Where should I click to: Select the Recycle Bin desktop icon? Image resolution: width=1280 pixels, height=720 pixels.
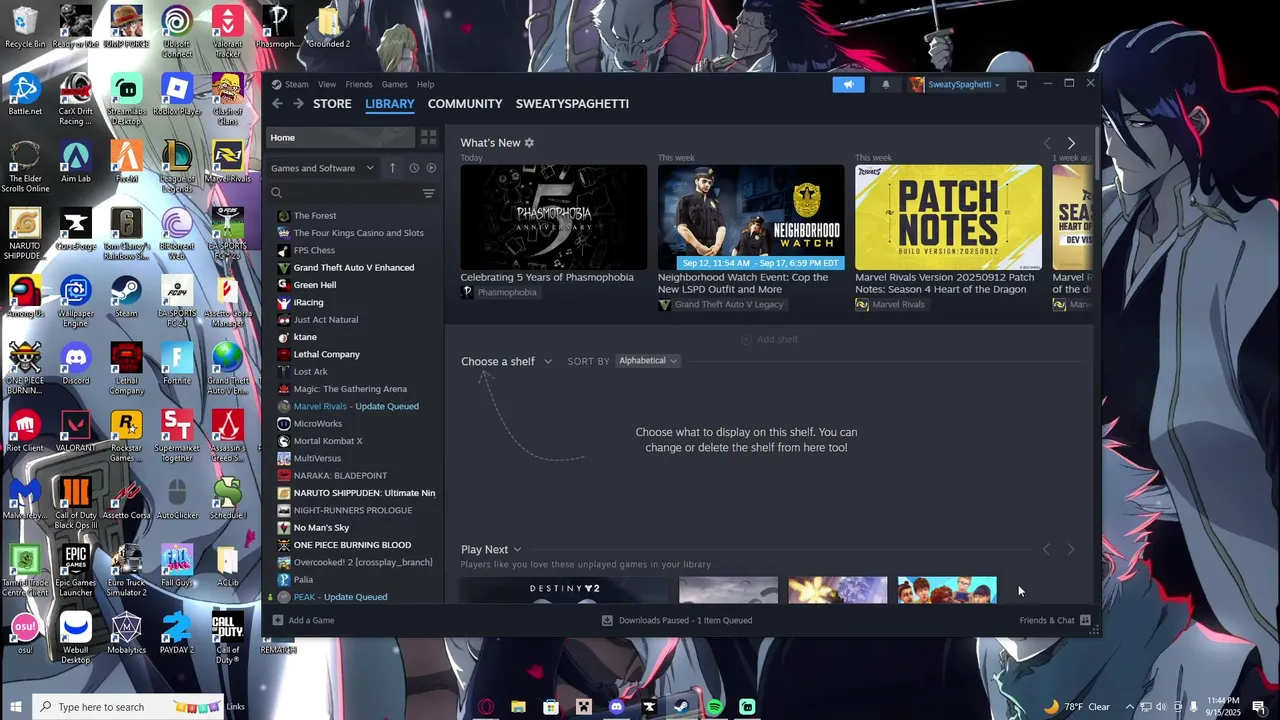pos(25,27)
